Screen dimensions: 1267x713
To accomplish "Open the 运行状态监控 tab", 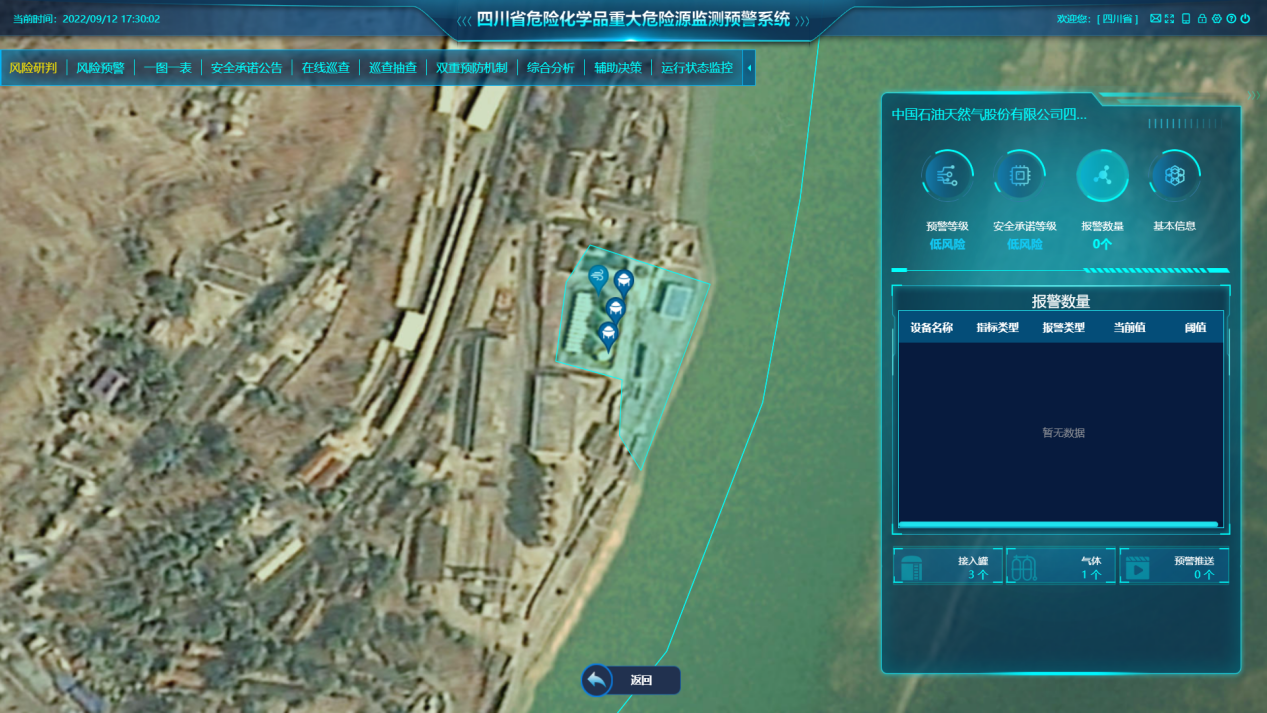I will (x=697, y=68).
